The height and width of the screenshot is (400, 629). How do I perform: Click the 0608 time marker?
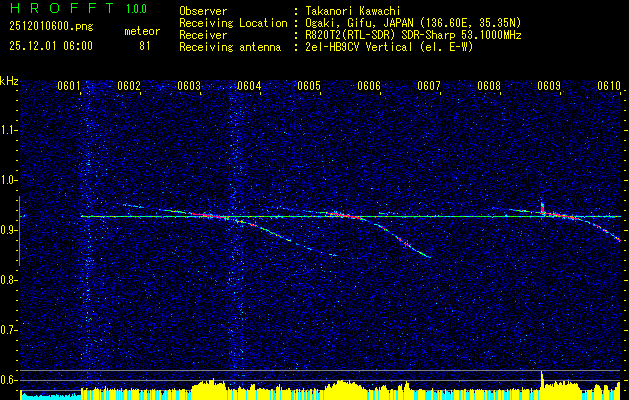(489, 86)
